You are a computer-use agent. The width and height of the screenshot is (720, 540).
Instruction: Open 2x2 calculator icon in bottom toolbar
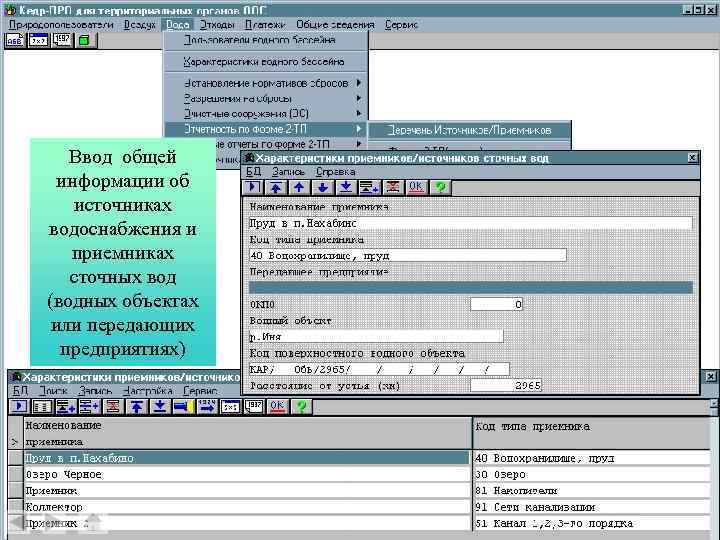coord(231,406)
